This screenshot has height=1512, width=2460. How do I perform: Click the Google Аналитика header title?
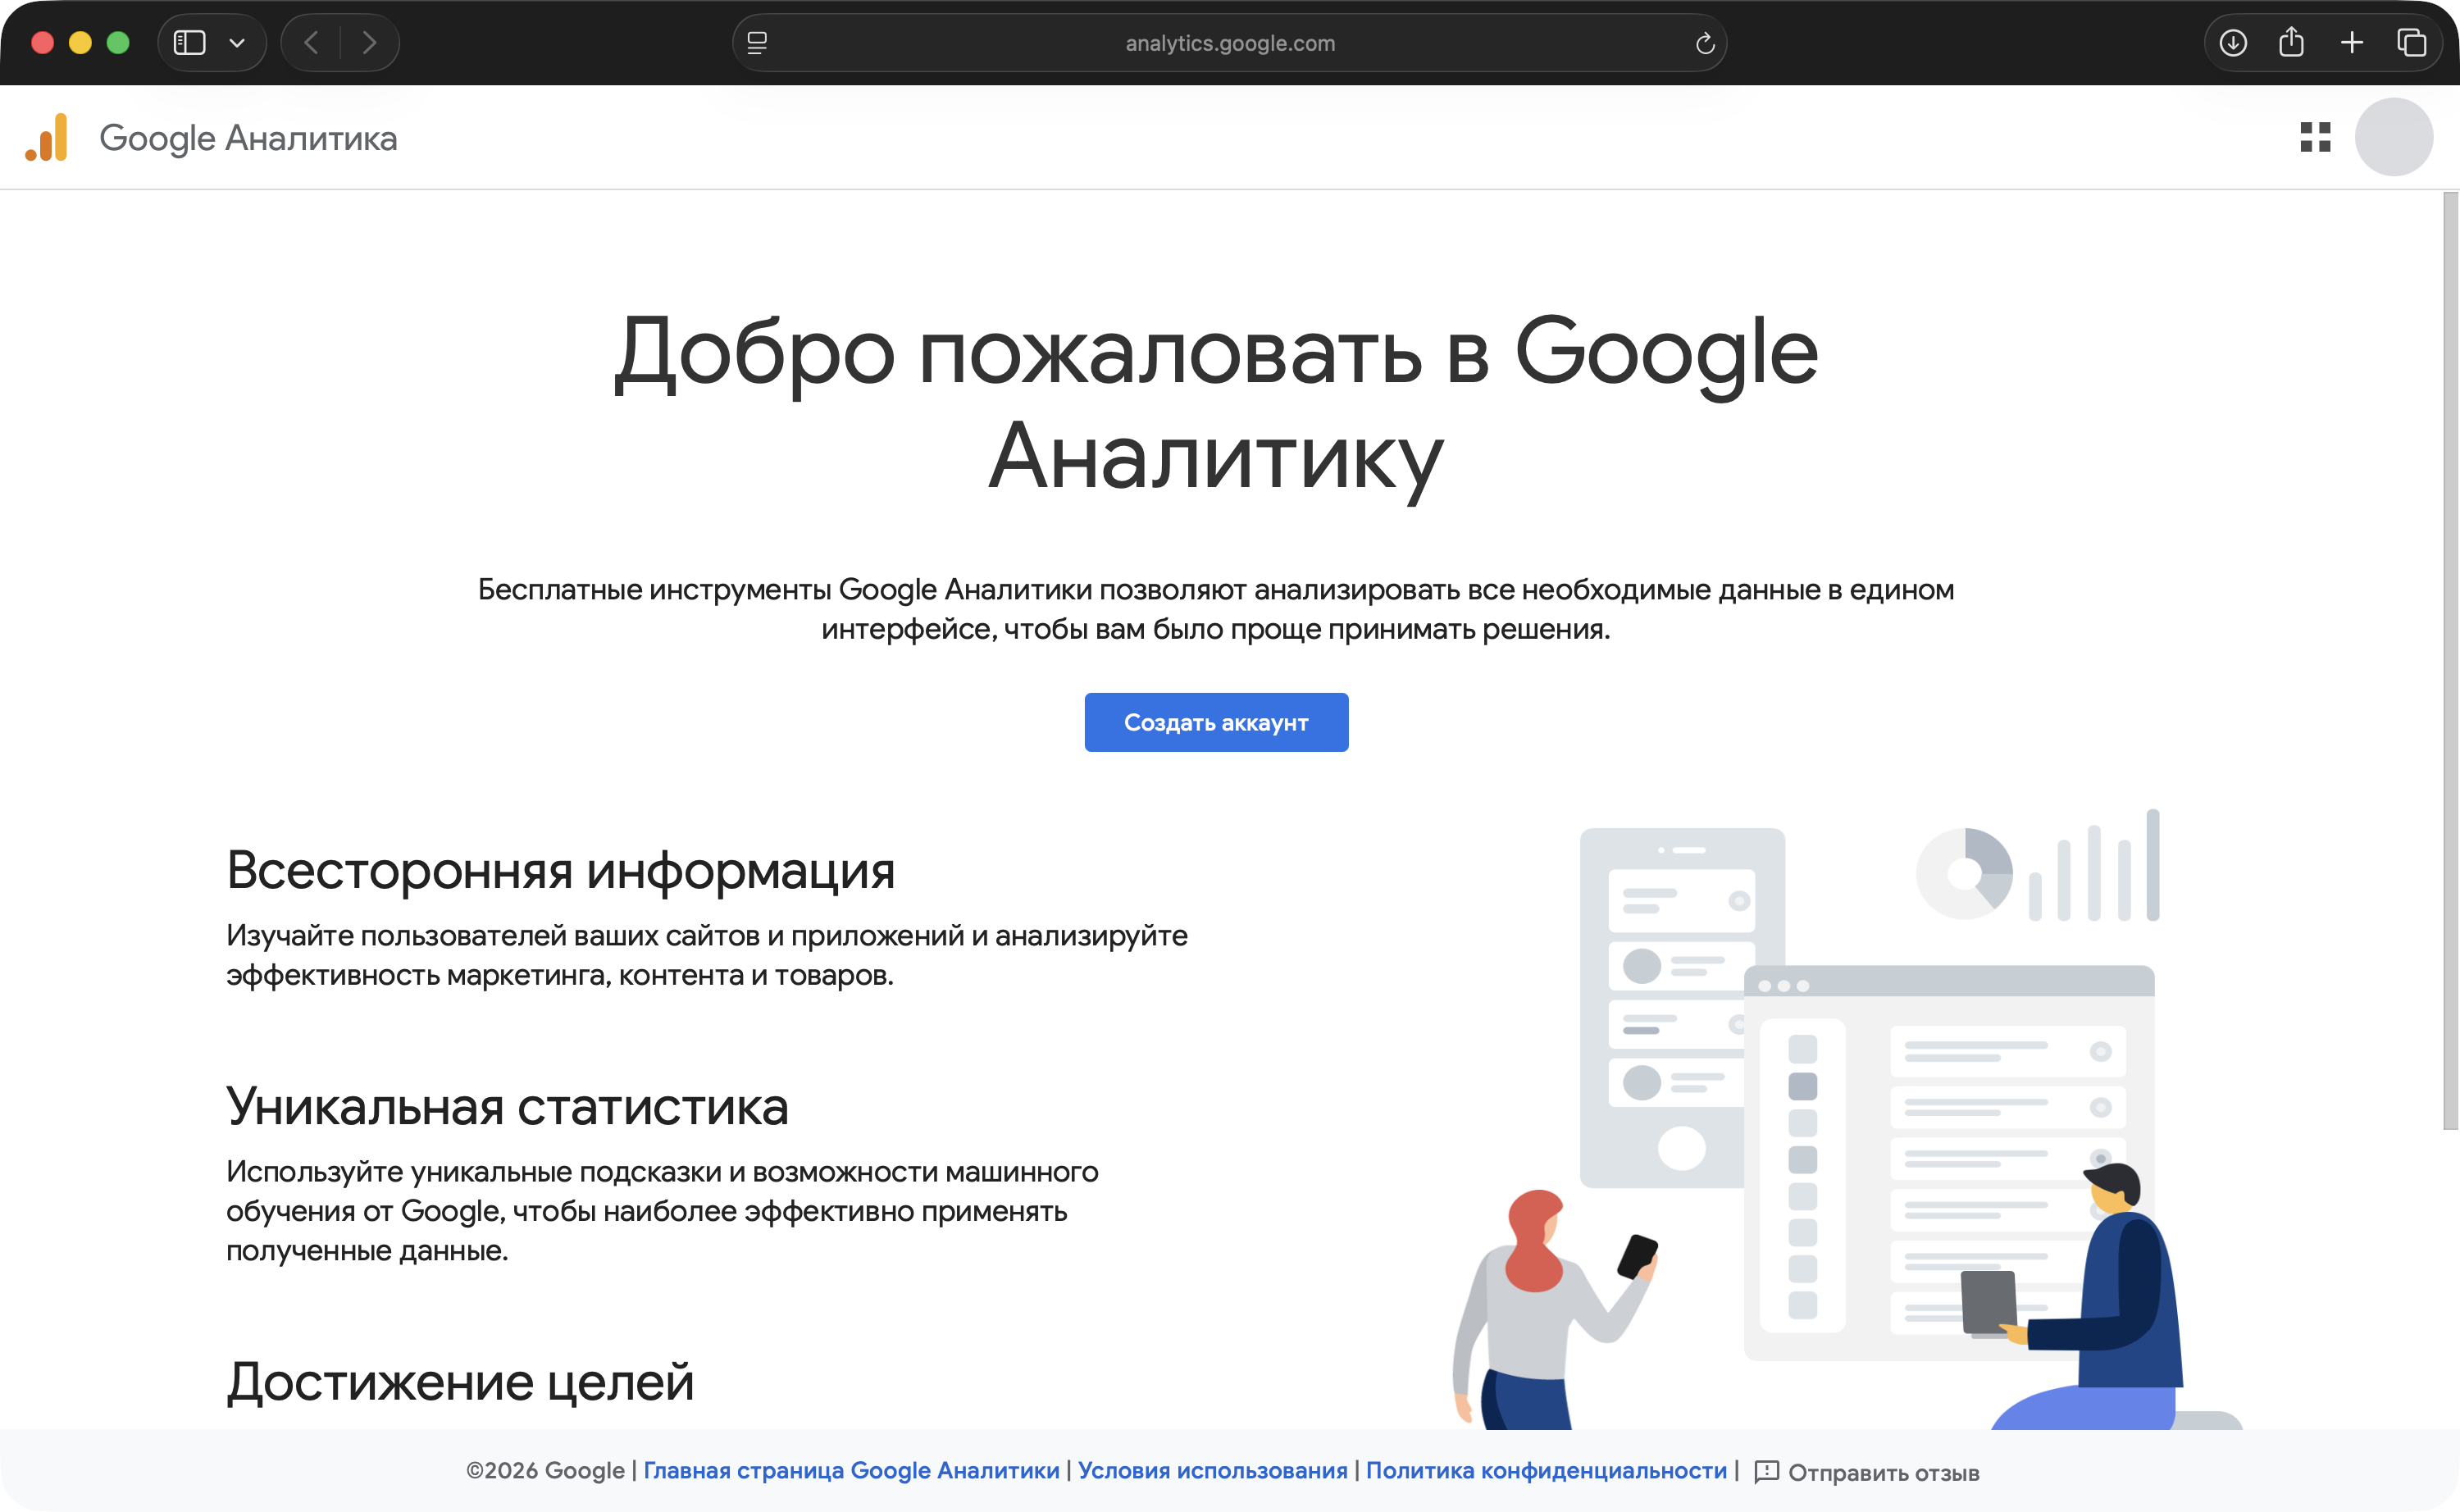click(x=248, y=138)
